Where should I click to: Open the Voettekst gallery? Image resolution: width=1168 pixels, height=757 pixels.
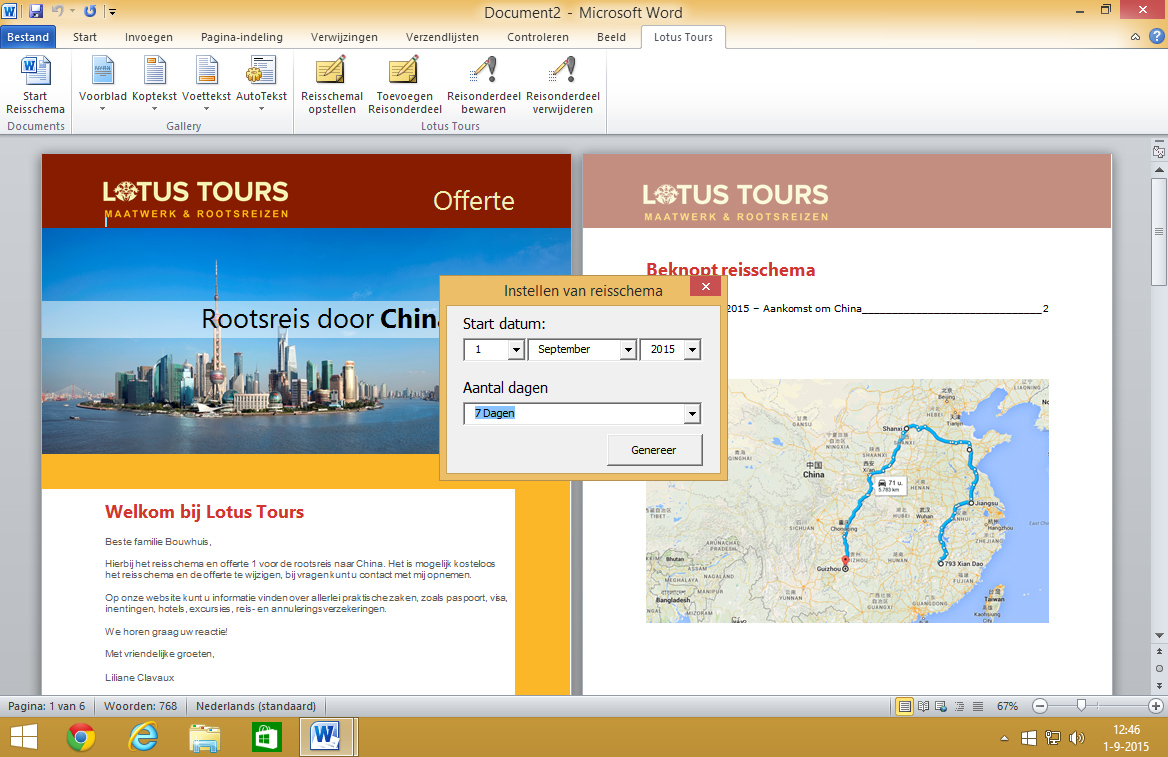(206, 83)
